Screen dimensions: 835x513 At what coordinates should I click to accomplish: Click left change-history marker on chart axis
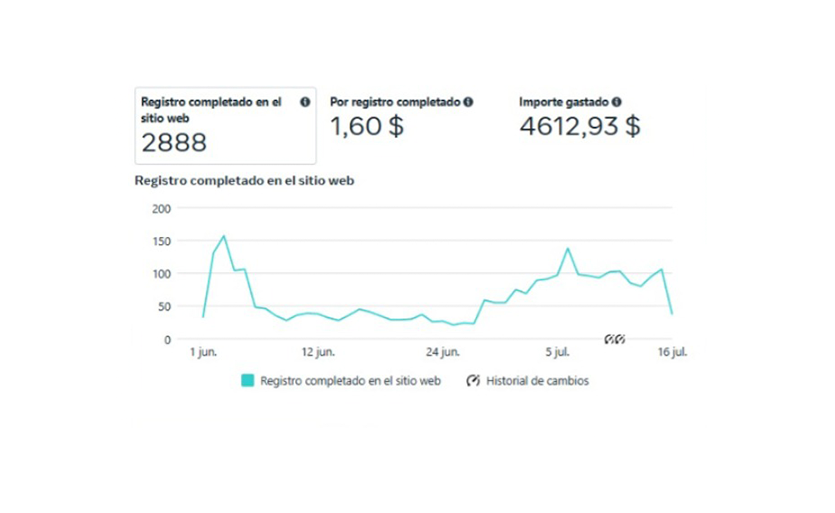tap(609, 339)
